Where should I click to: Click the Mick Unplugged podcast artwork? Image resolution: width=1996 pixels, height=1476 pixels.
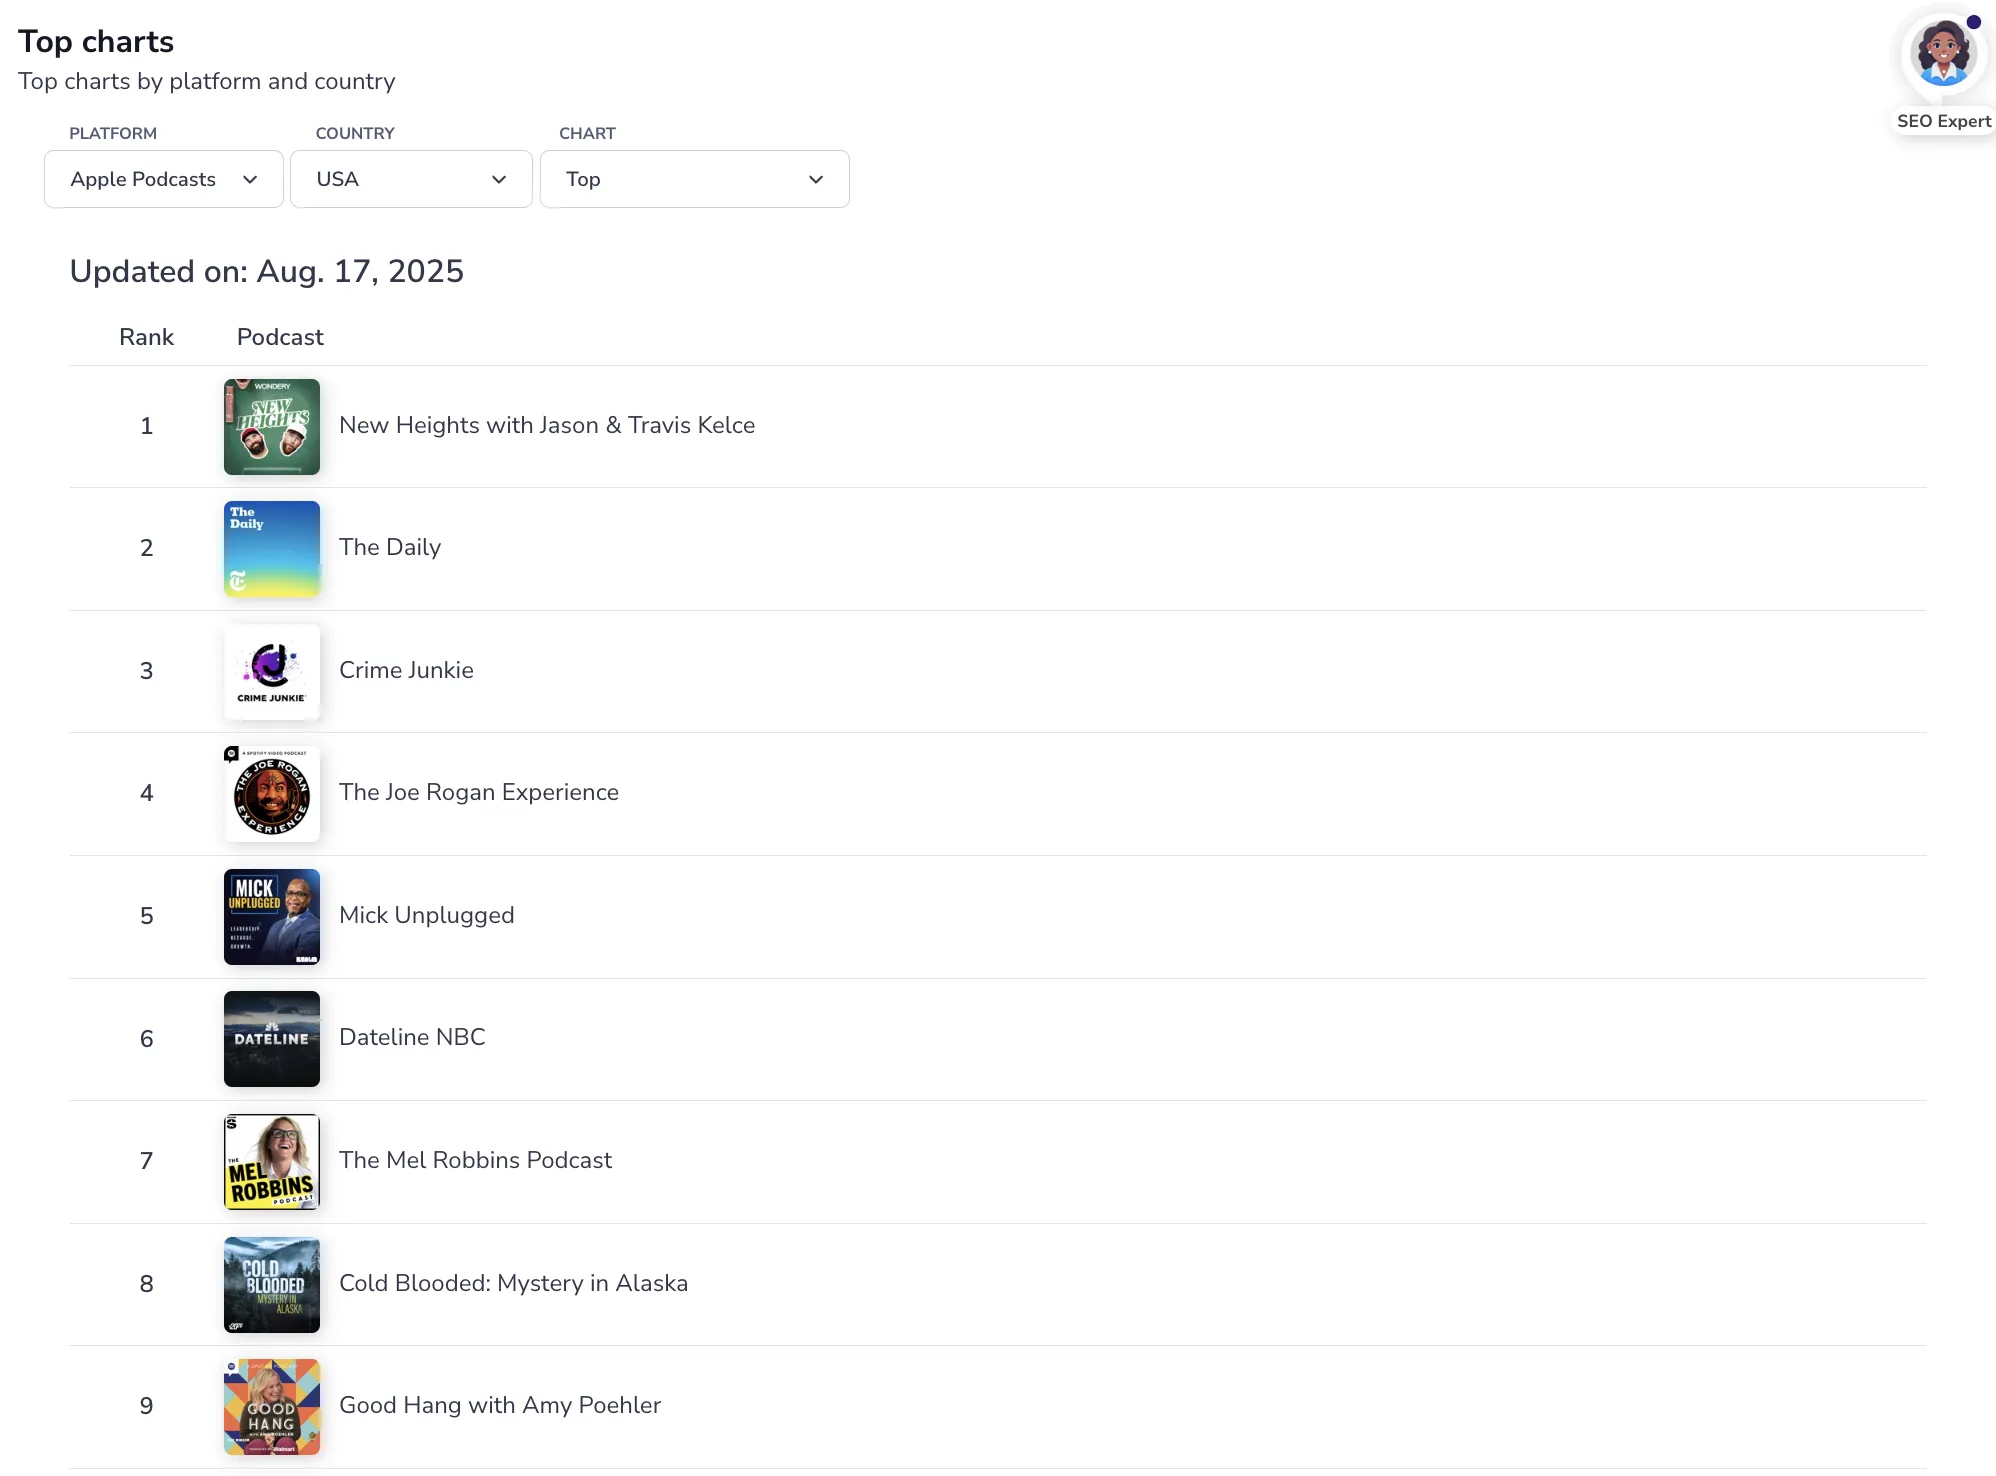[x=272, y=917]
